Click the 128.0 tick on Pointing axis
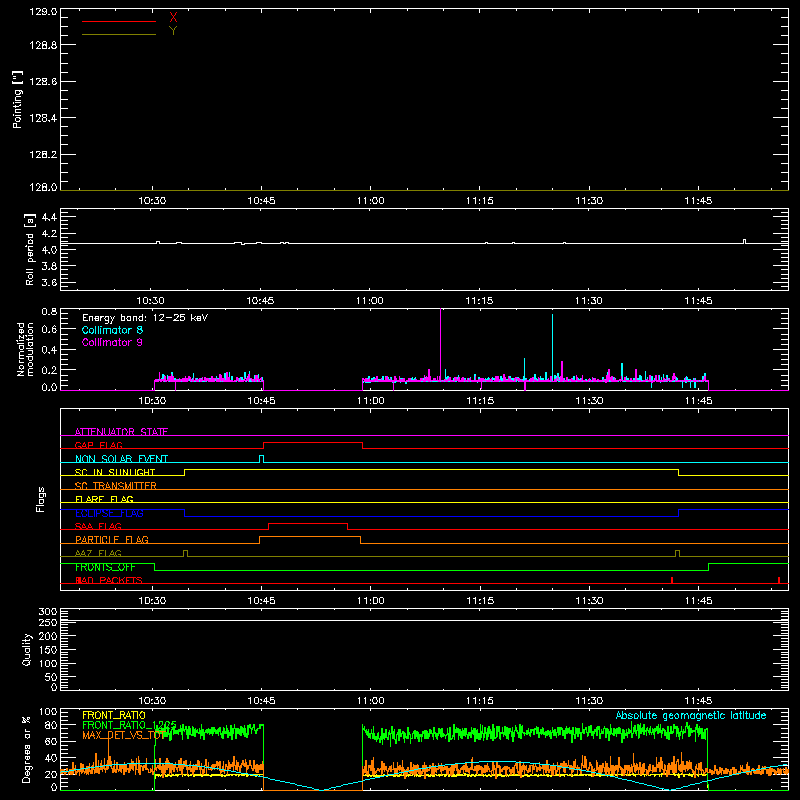Image resolution: width=800 pixels, height=800 pixels. [x=43, y=187]
